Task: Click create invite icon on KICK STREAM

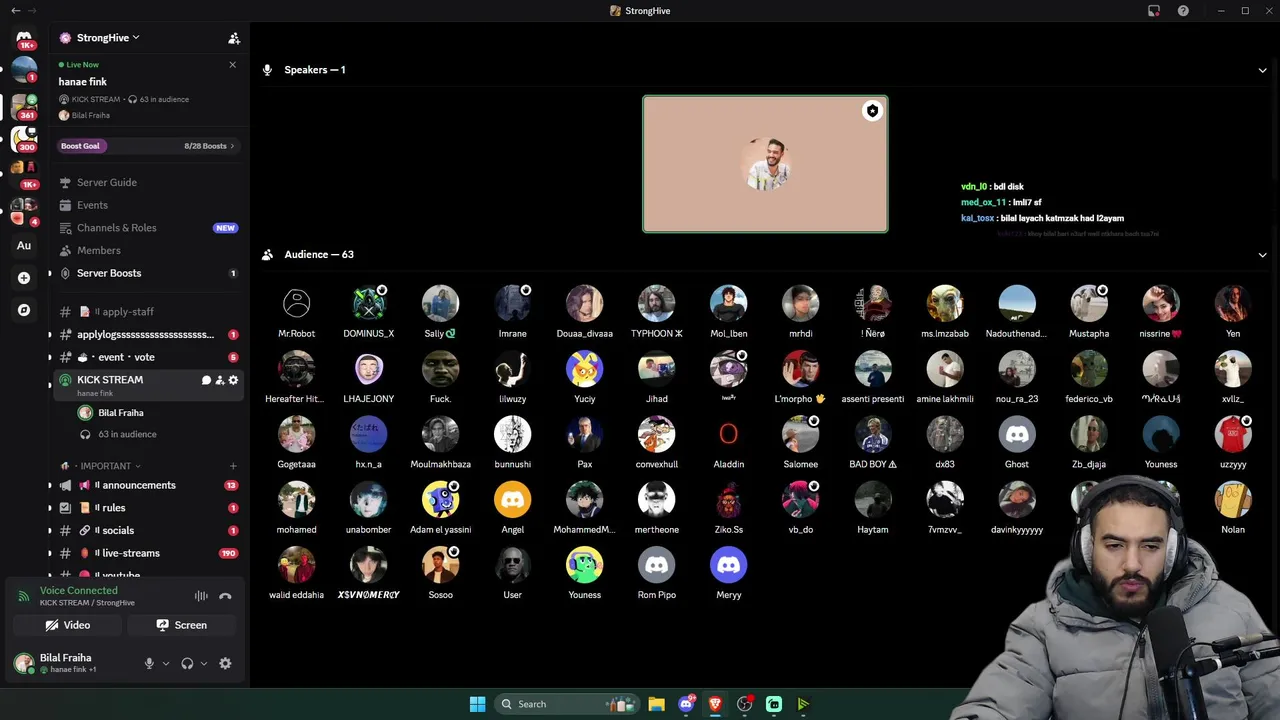Action: [220, 380]
